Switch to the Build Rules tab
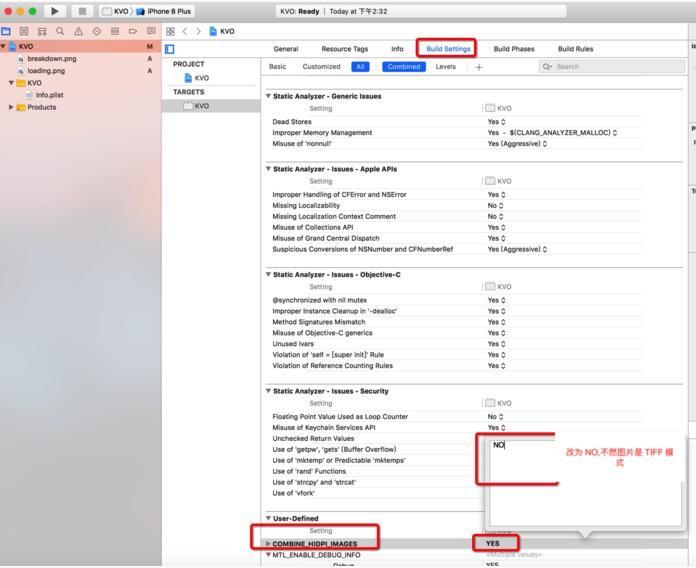This screenshot has width=696, height=568. click(x=575, y=49)
